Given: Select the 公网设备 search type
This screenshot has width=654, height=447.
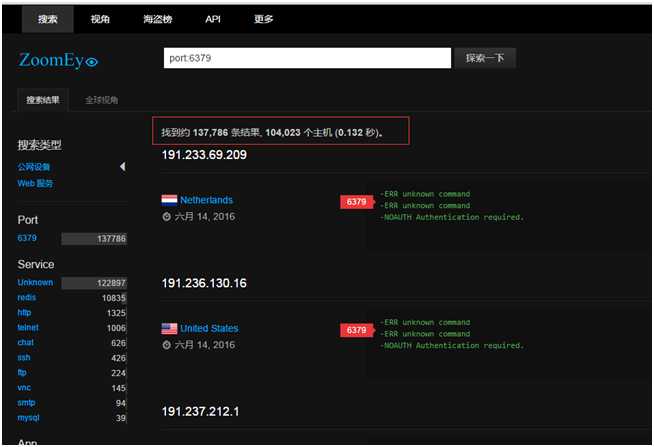Looking at the screenshot, I should [x=34, y=167].
